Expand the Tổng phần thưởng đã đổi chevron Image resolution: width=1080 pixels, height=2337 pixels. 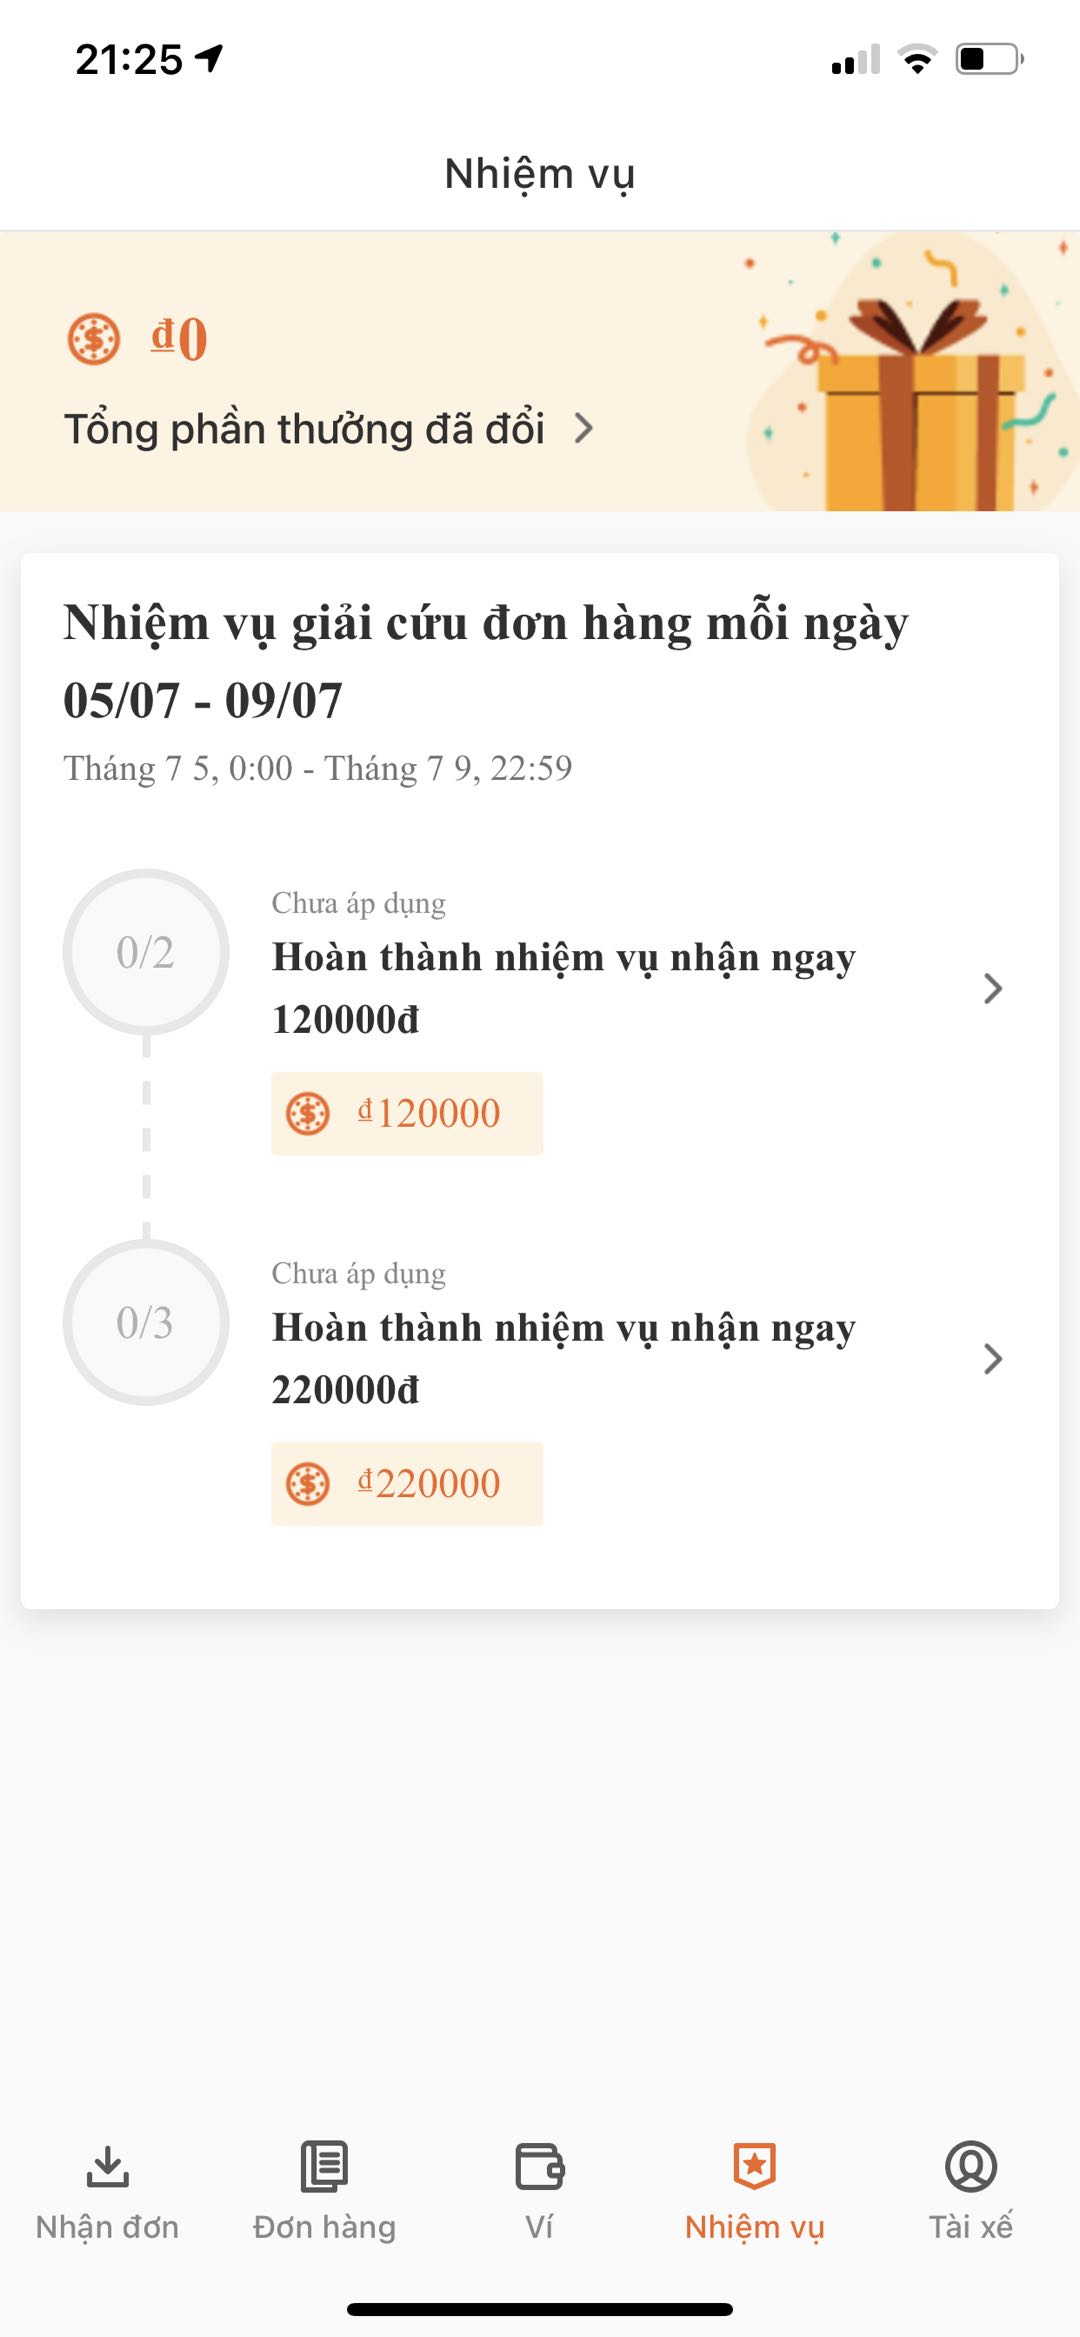coord(584,429)
